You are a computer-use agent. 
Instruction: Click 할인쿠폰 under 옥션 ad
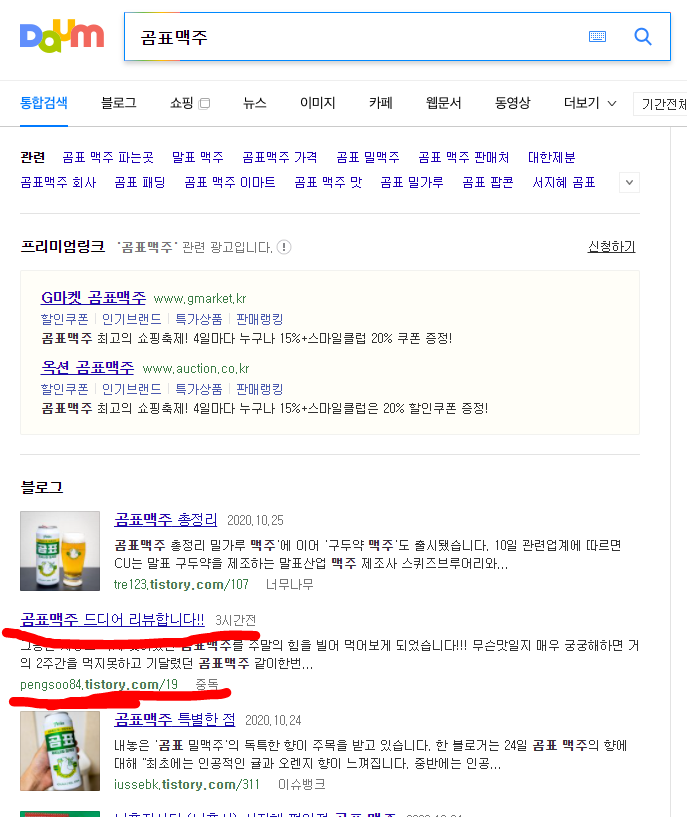point(65,389)
